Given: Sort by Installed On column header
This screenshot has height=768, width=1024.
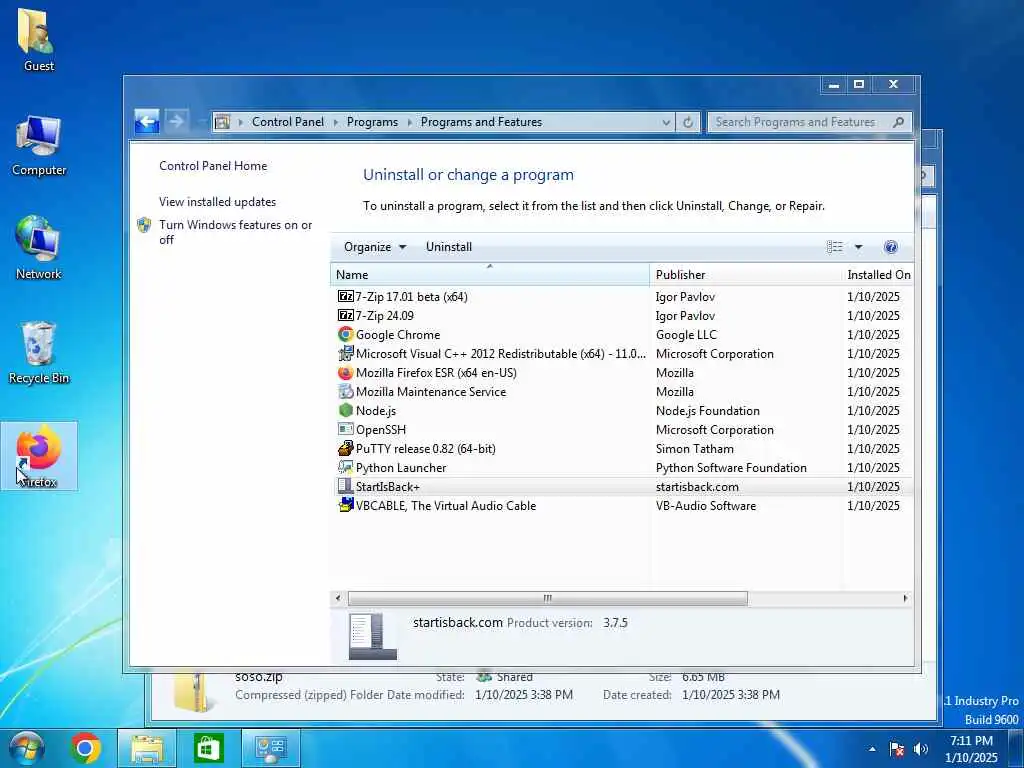Looking at the screenshot, I should (878, 274).
